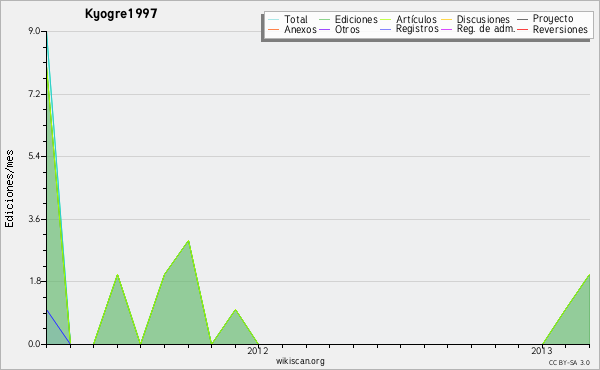The height and width of the screenshot is (370, 600).
Task: Click the Ediciones/mes axis label
Action: (9, 189)
